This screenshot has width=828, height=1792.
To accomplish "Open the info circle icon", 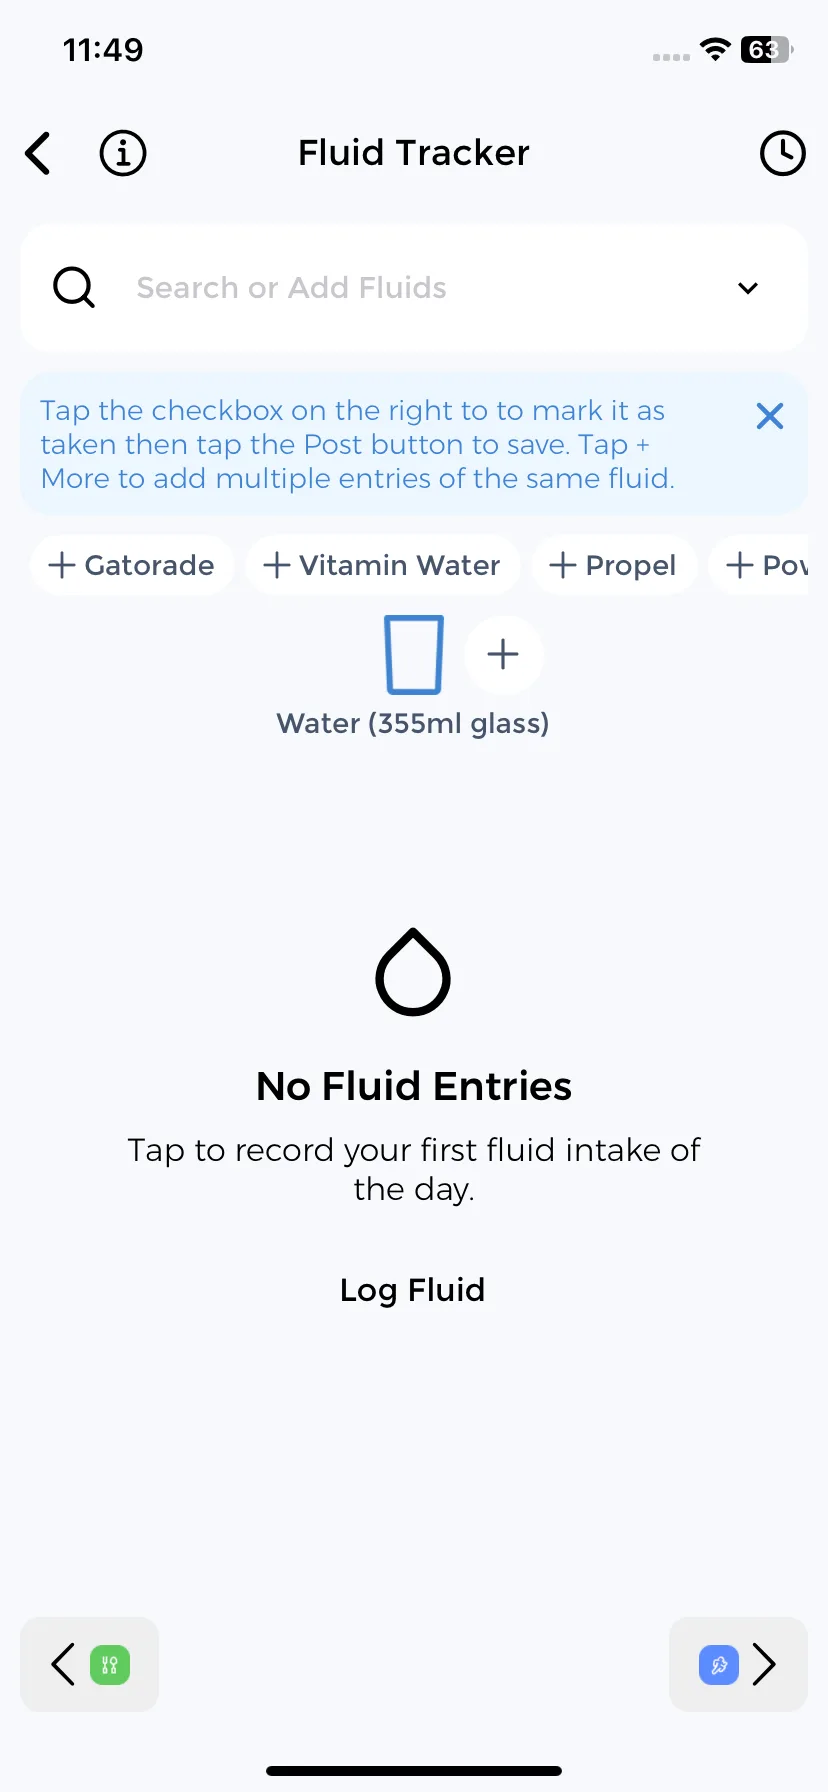I will [123, 154].
